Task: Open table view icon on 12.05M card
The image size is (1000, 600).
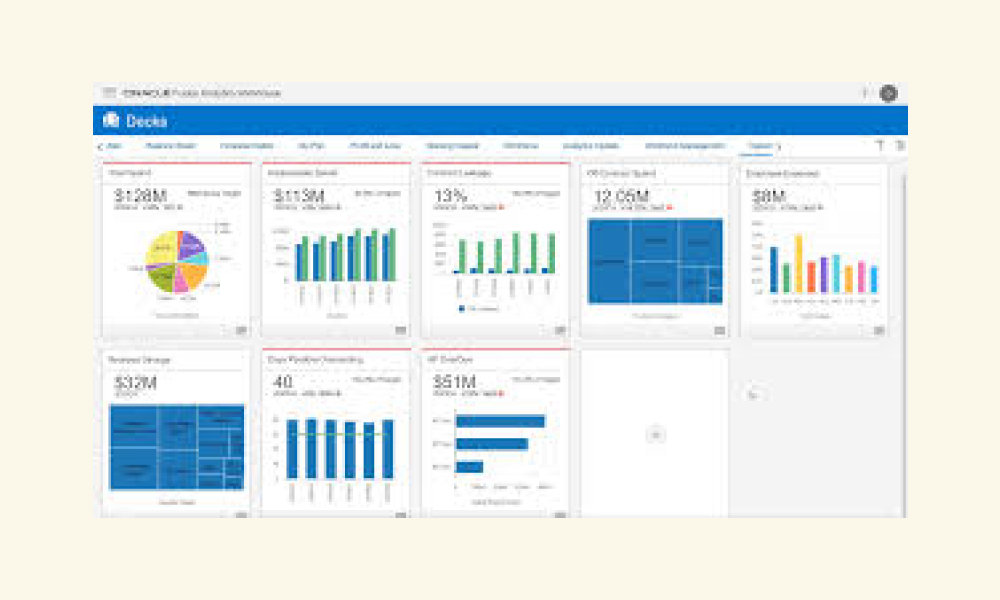Action: tap(719, 330)
